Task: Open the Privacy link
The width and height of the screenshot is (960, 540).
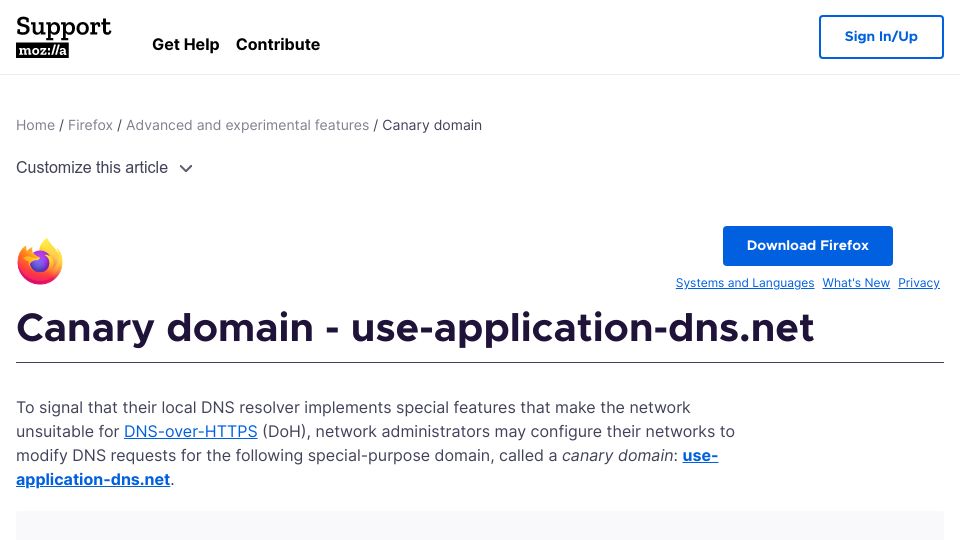Action: coord(918,283)
